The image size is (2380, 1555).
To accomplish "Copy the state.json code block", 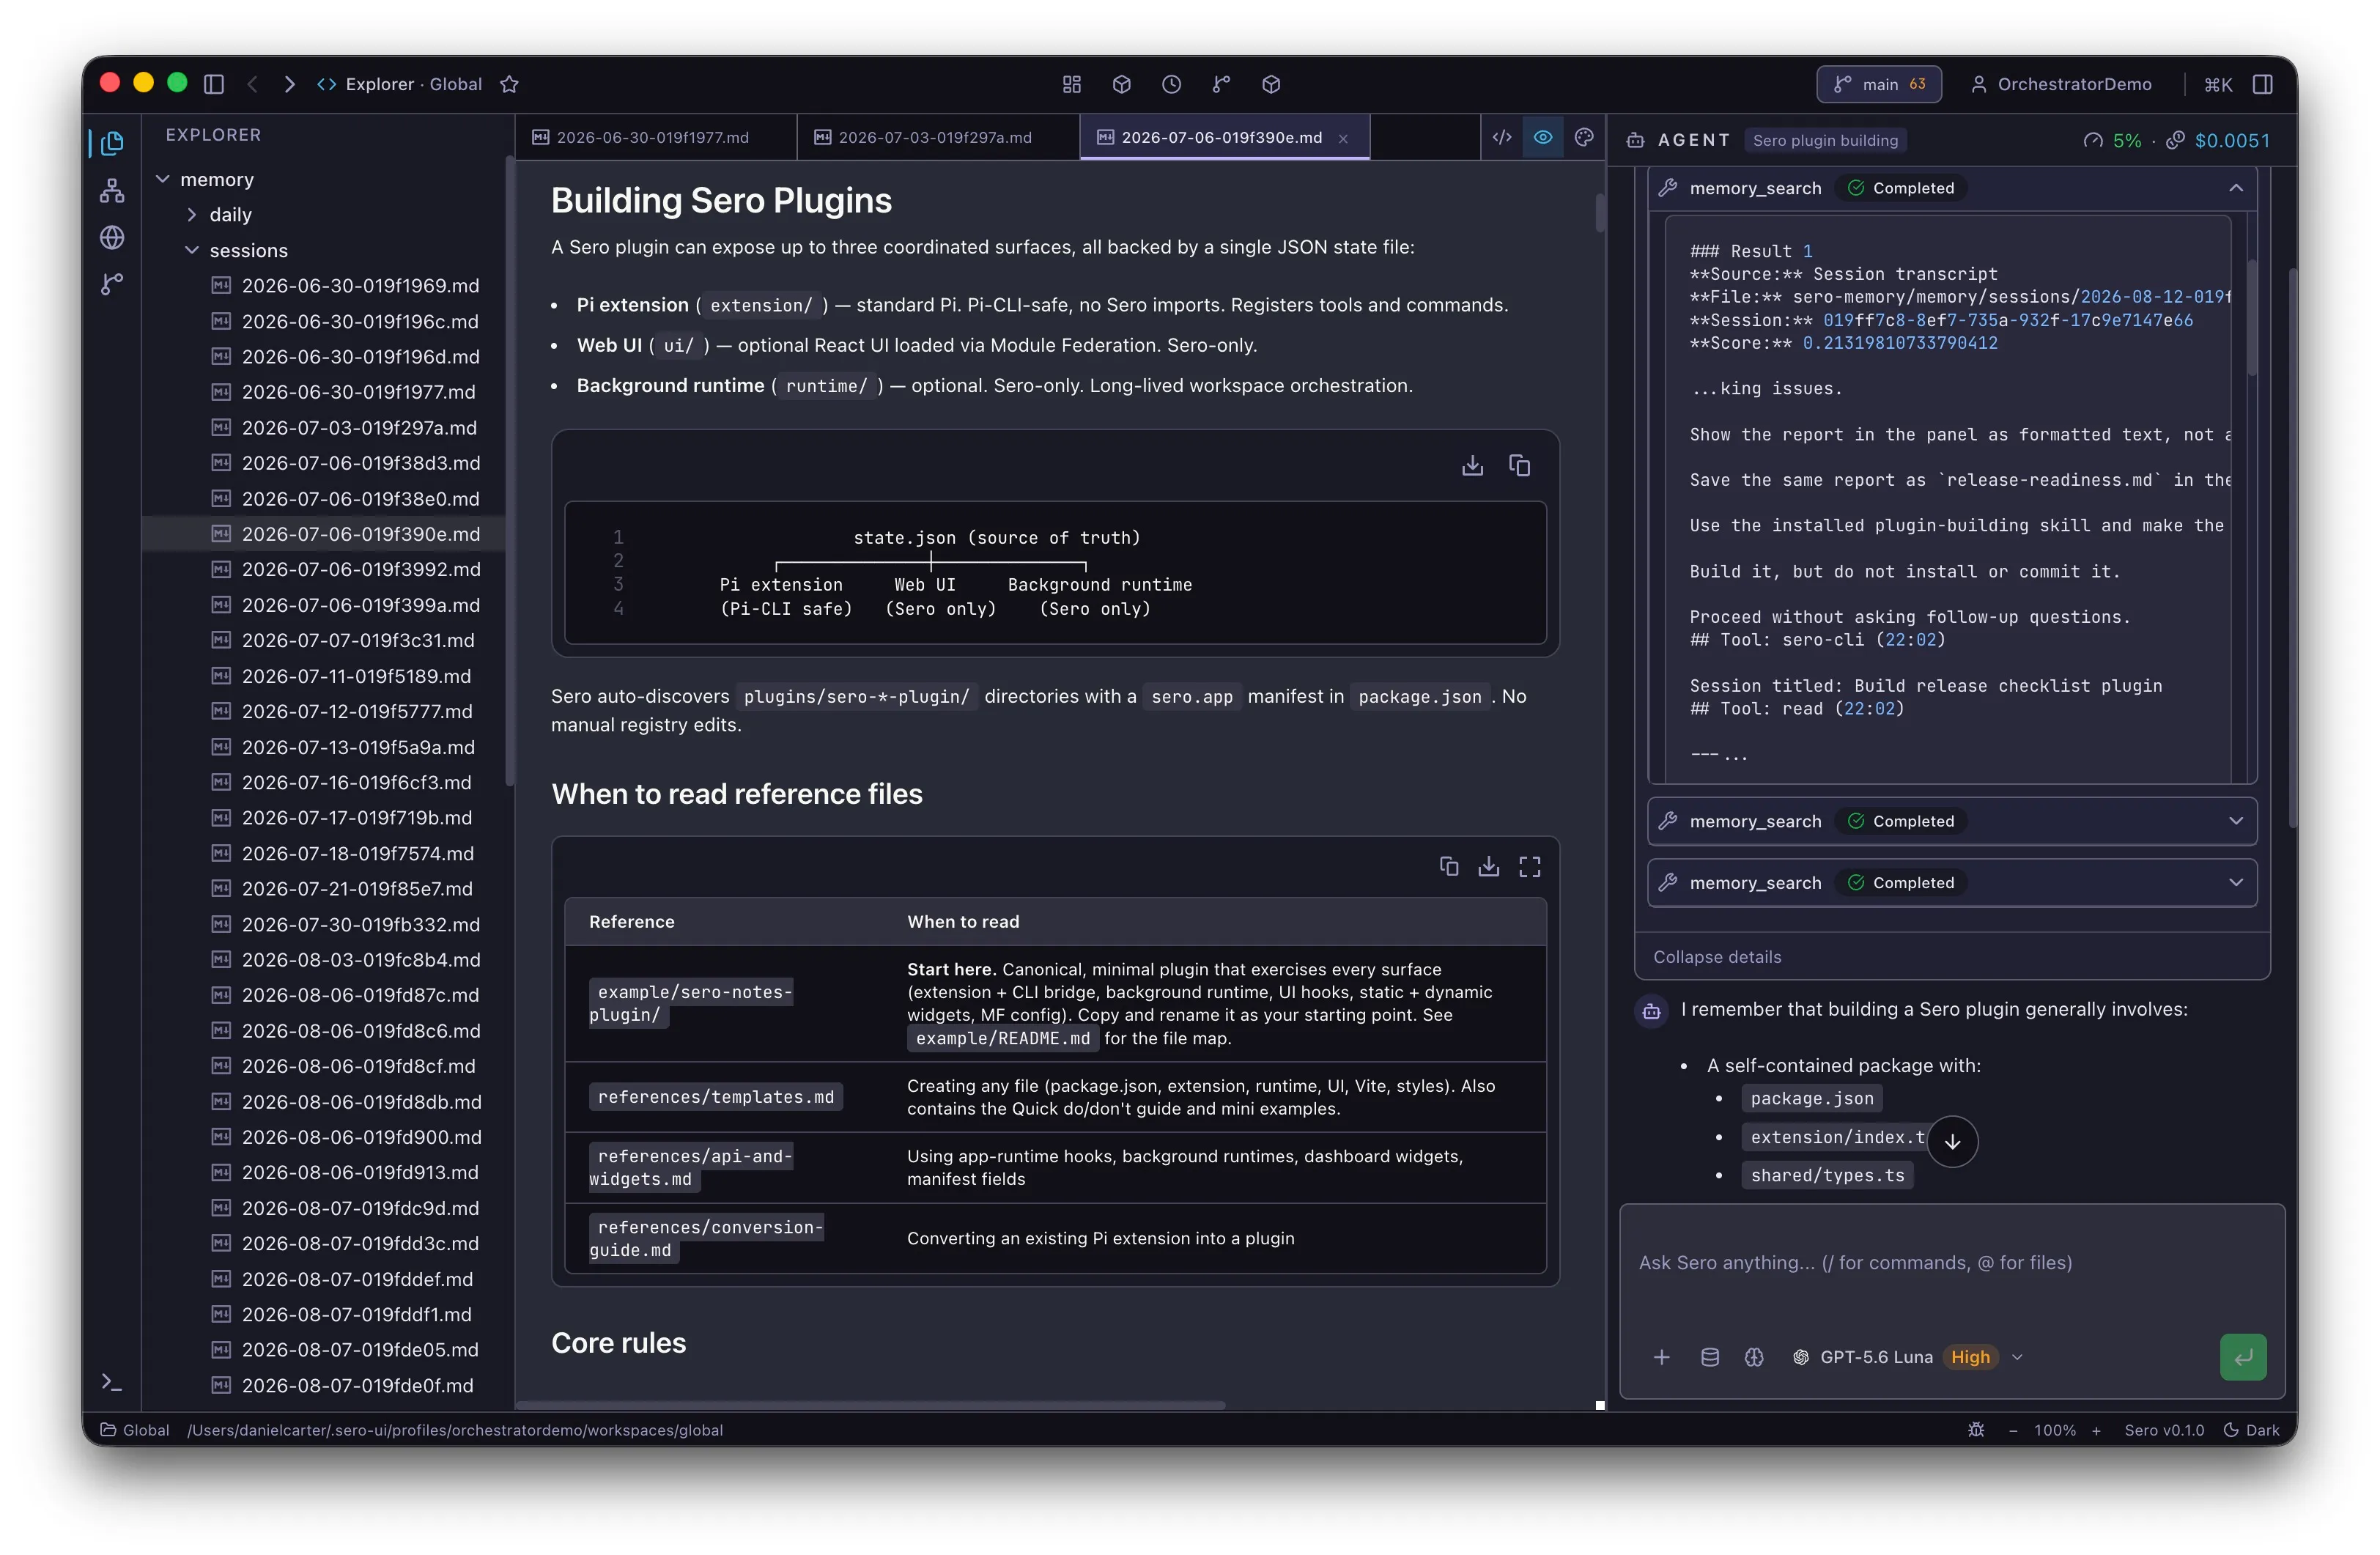I will [1519, 465].
